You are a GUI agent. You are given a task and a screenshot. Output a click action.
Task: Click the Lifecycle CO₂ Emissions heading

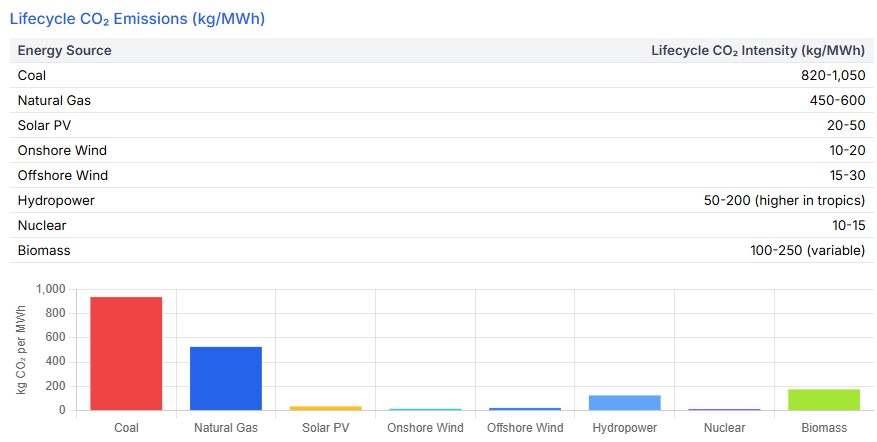pos(137,18)
